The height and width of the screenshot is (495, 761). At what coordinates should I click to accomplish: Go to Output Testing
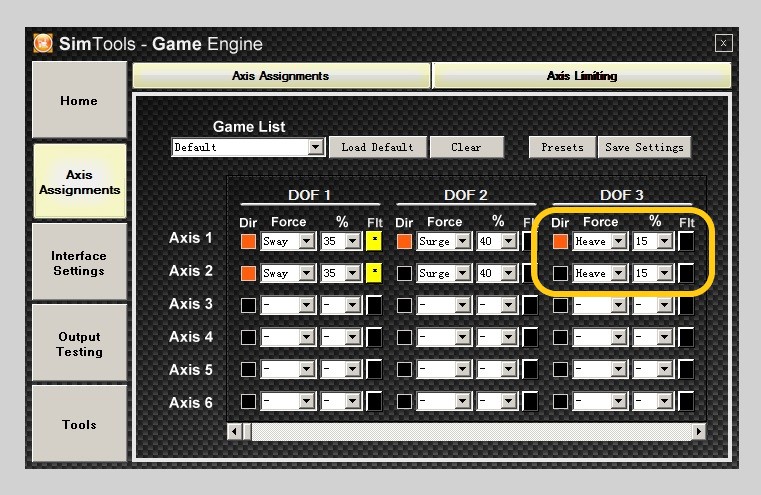tap(79, 344)
